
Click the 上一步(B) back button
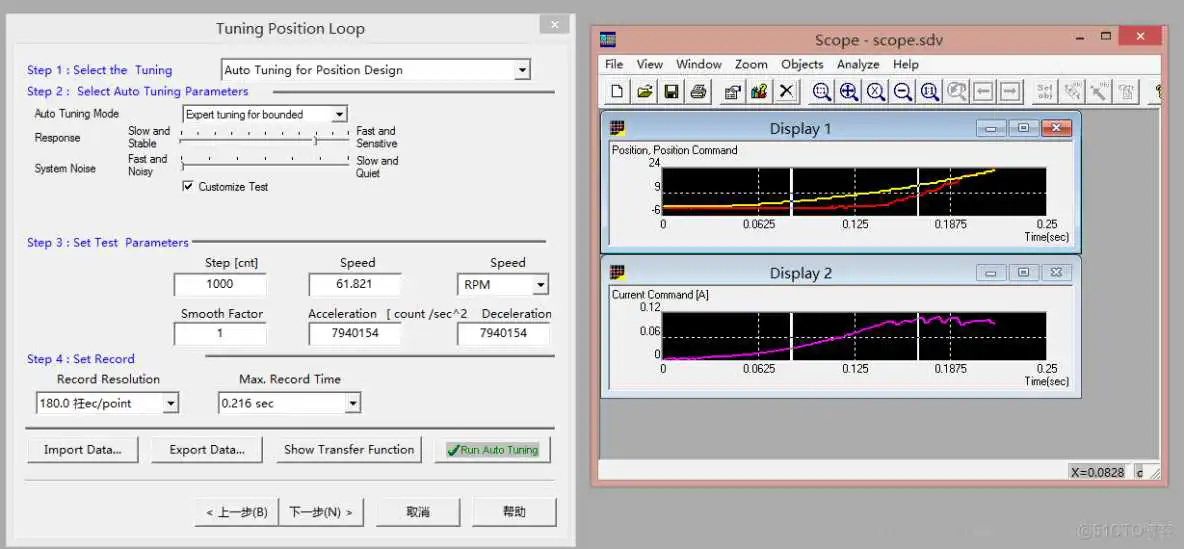tap(236, 512)
